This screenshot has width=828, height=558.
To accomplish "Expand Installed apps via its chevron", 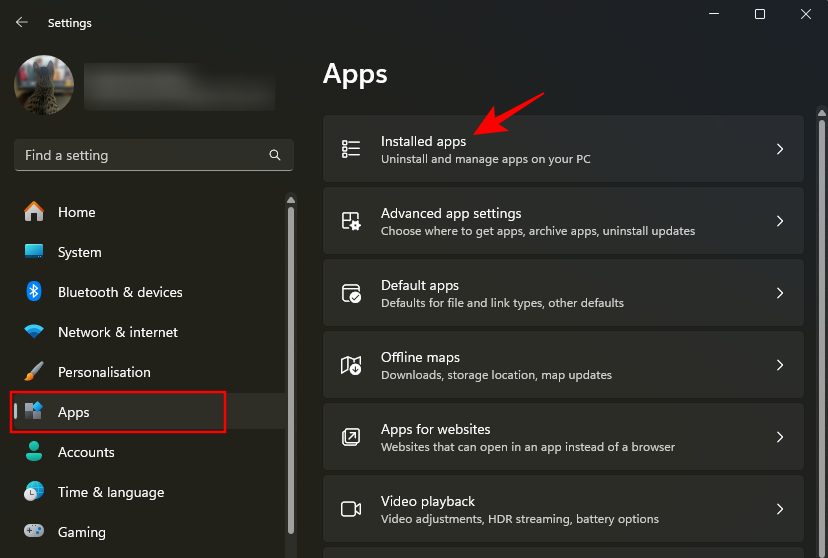I will (x=780, y=149).
